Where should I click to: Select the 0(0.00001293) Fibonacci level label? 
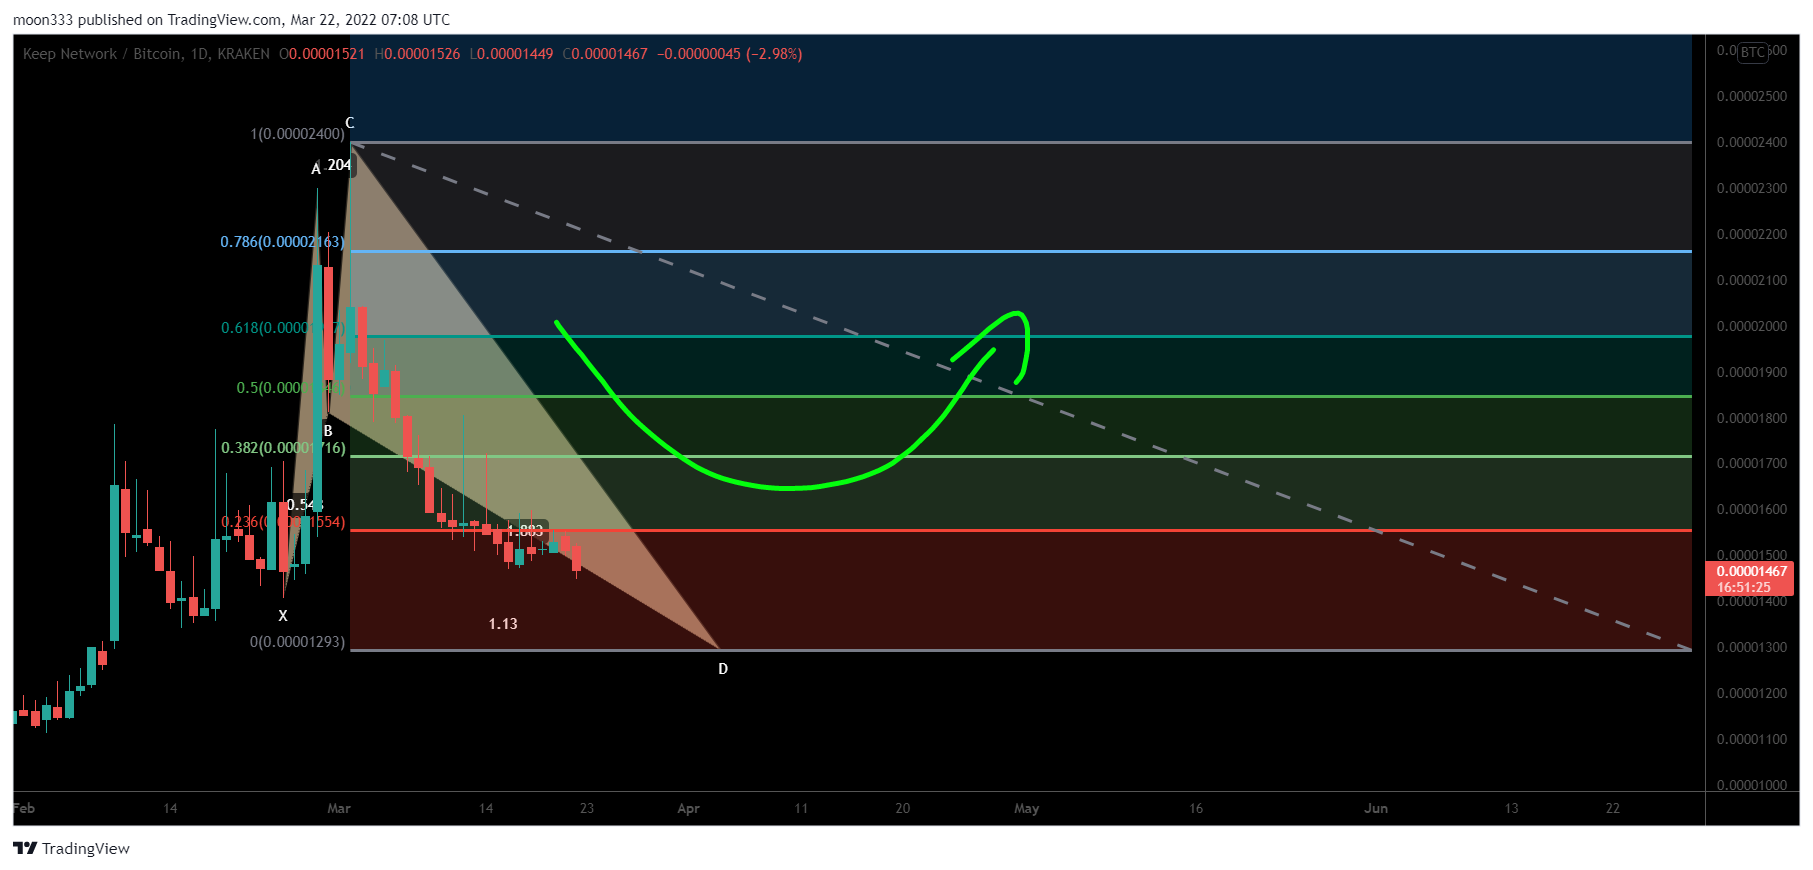click(x=297, y=642)
